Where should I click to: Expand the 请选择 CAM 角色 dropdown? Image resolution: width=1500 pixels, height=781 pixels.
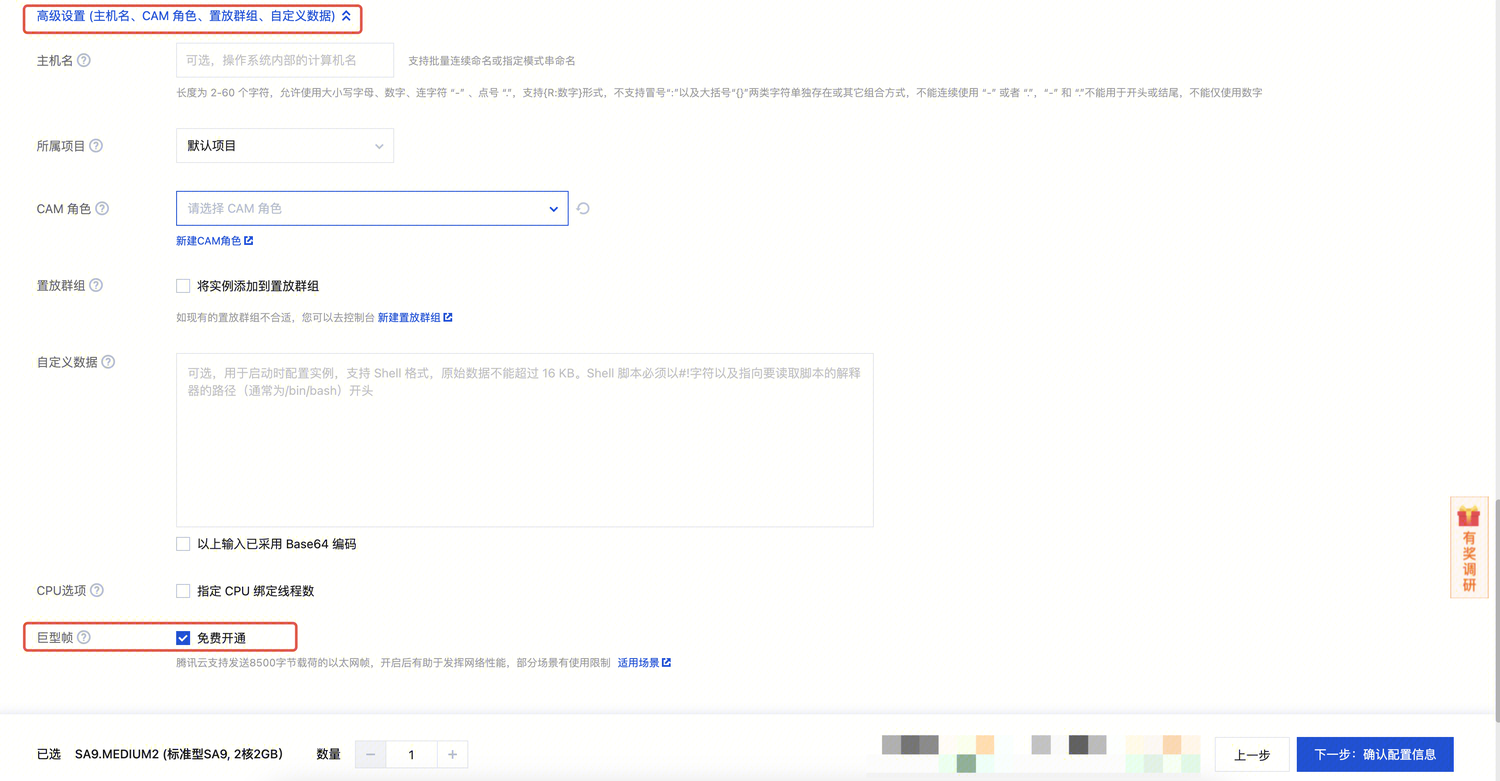pyautogui.click(x=372, y=209)
